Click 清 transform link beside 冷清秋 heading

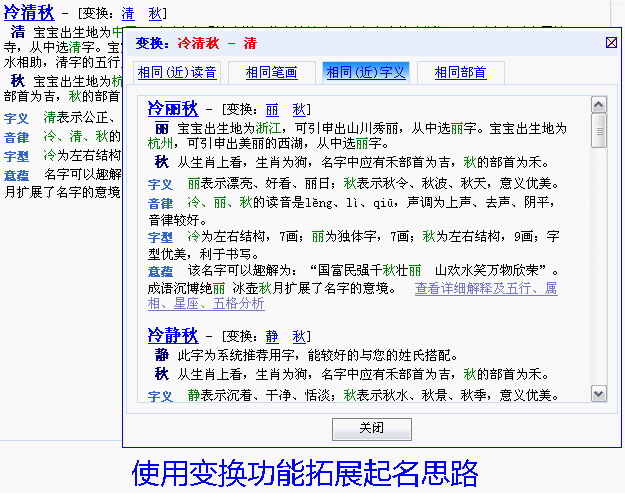click(128, 14)
